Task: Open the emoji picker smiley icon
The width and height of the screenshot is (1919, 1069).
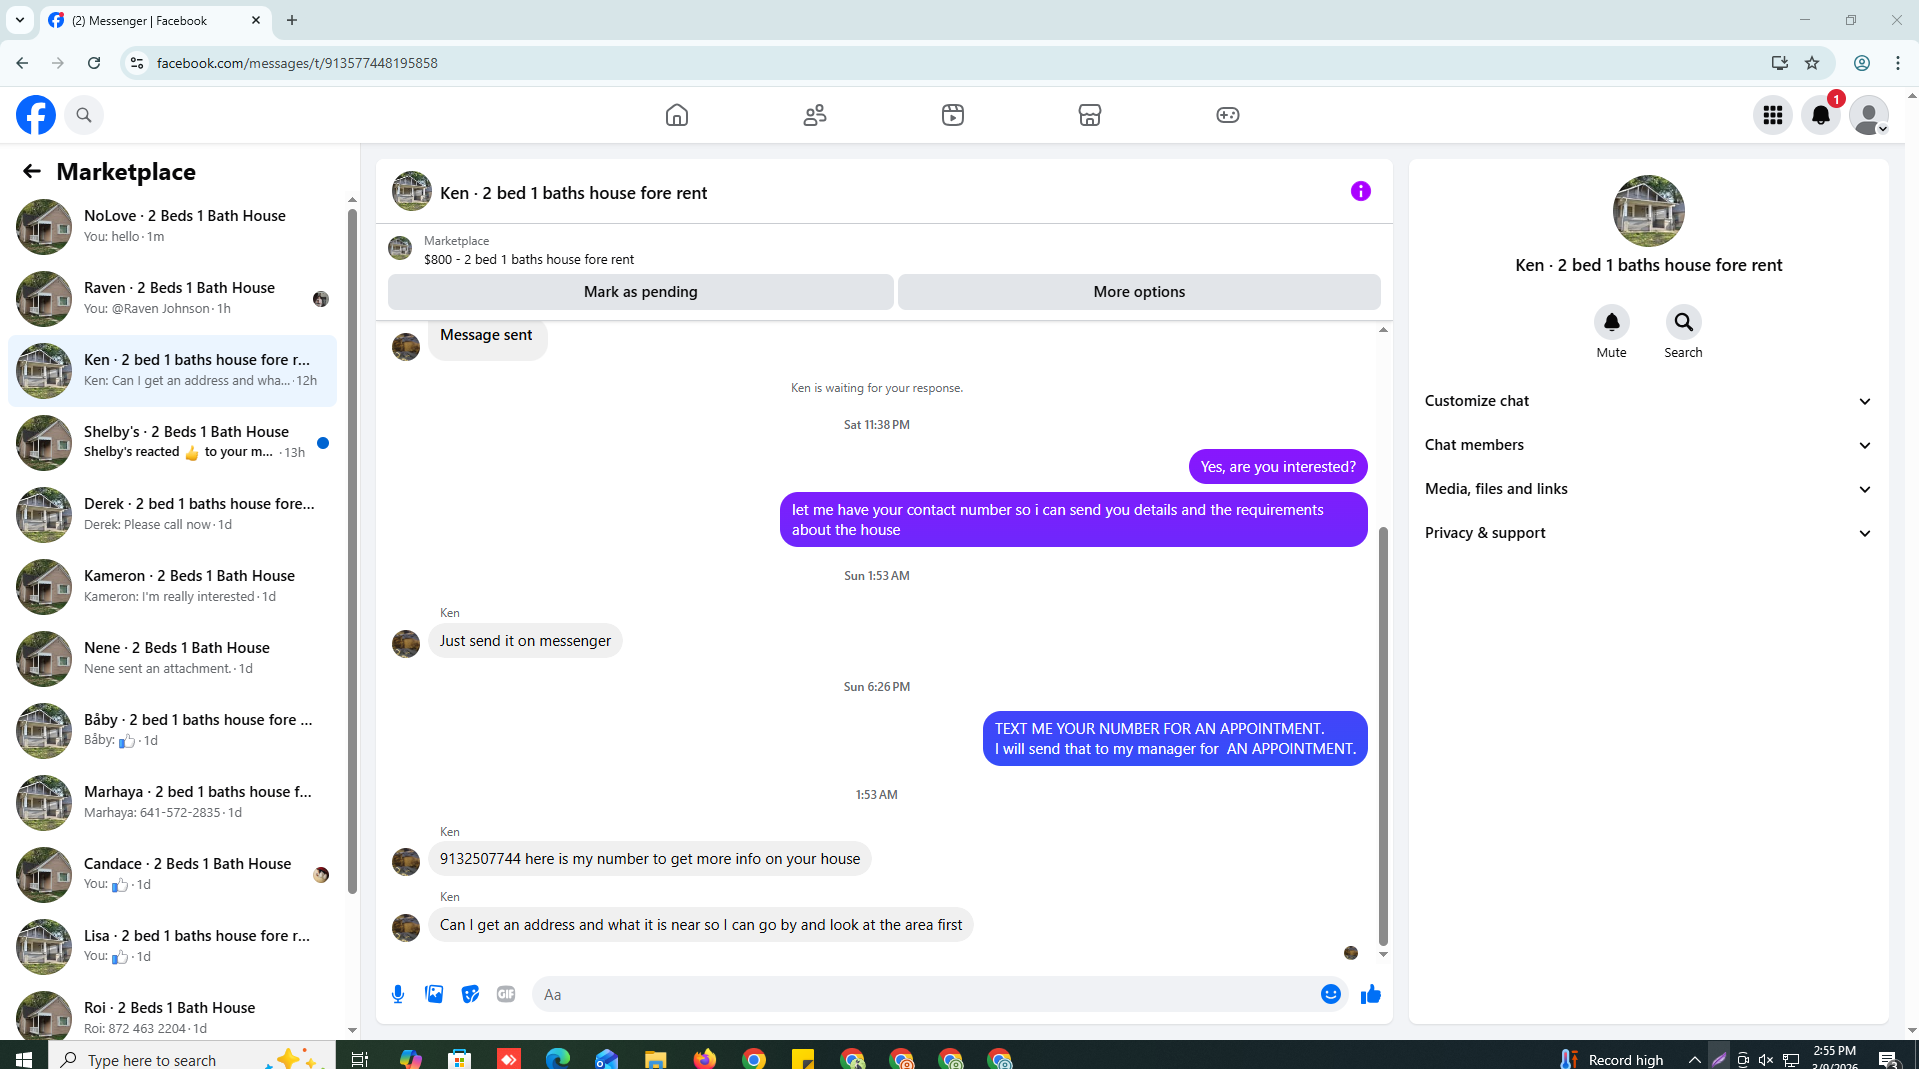Action: click(1330, 994)
